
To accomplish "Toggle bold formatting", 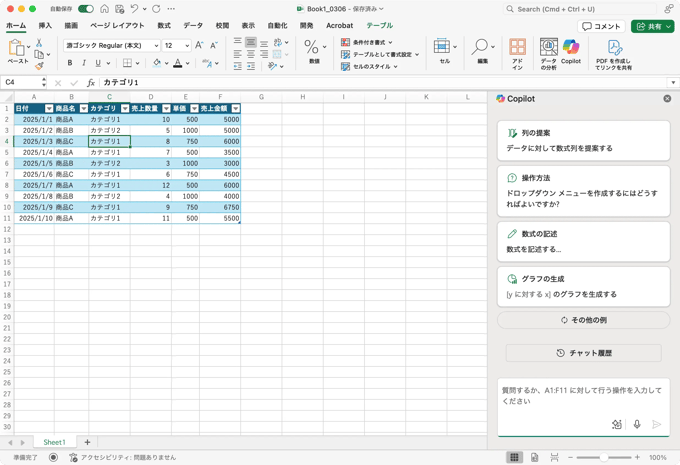I will tap(70, 63).
